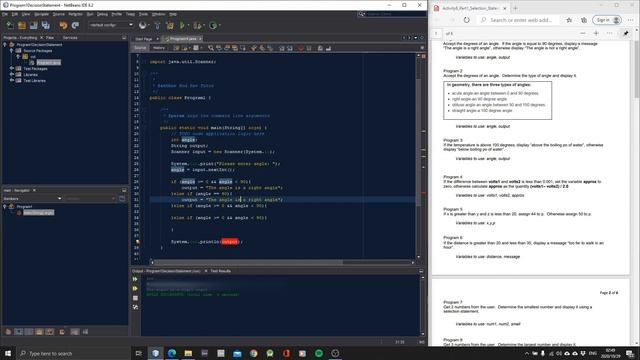Click the orange Undo arrow icon
This screenshot has height=360, width=640.
(63, 25)
